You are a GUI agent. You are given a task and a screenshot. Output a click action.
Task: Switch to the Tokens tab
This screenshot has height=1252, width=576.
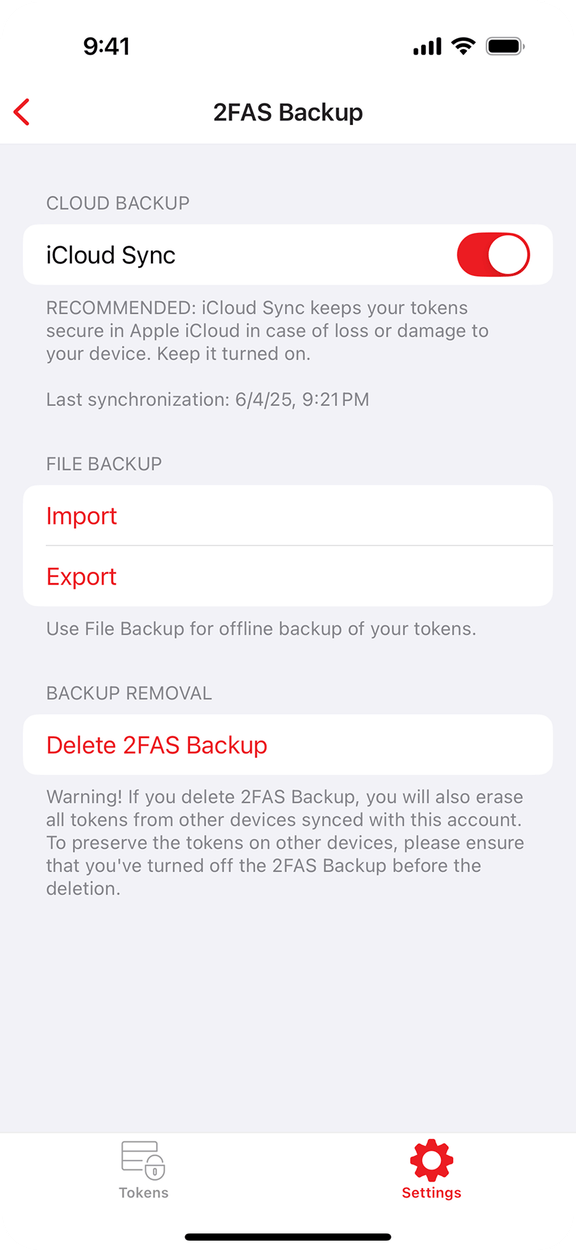point(143,1170)
